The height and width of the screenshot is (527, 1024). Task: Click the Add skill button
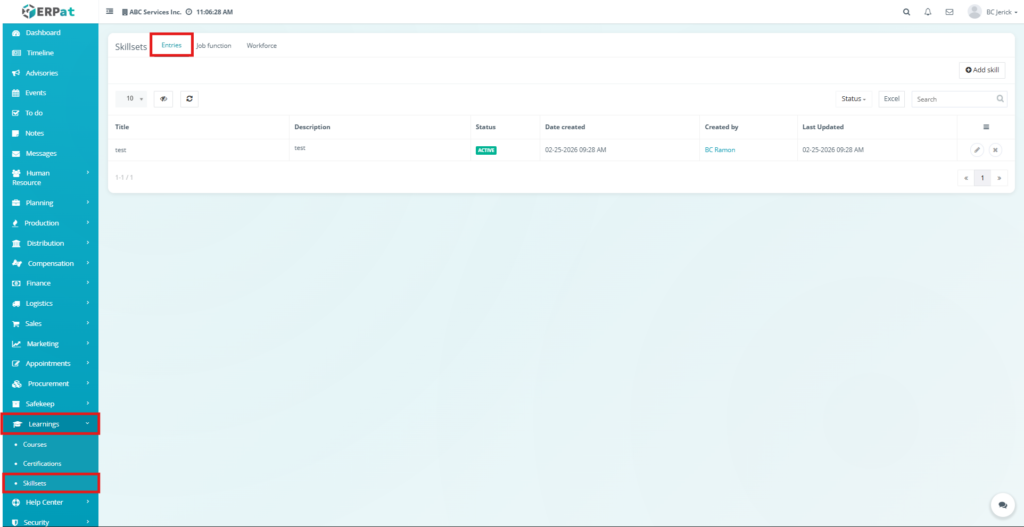(982, 70)
